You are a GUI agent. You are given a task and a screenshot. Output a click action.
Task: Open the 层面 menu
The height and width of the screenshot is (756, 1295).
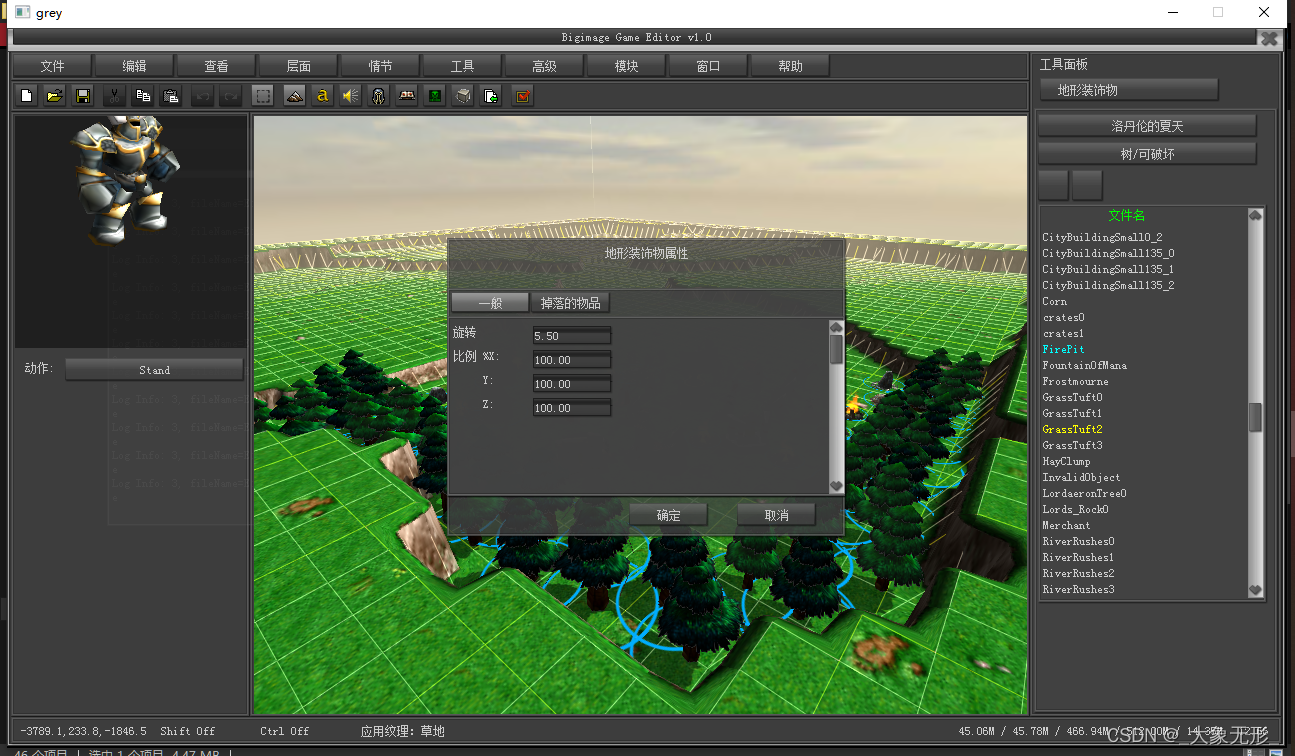tap(298, 66)
